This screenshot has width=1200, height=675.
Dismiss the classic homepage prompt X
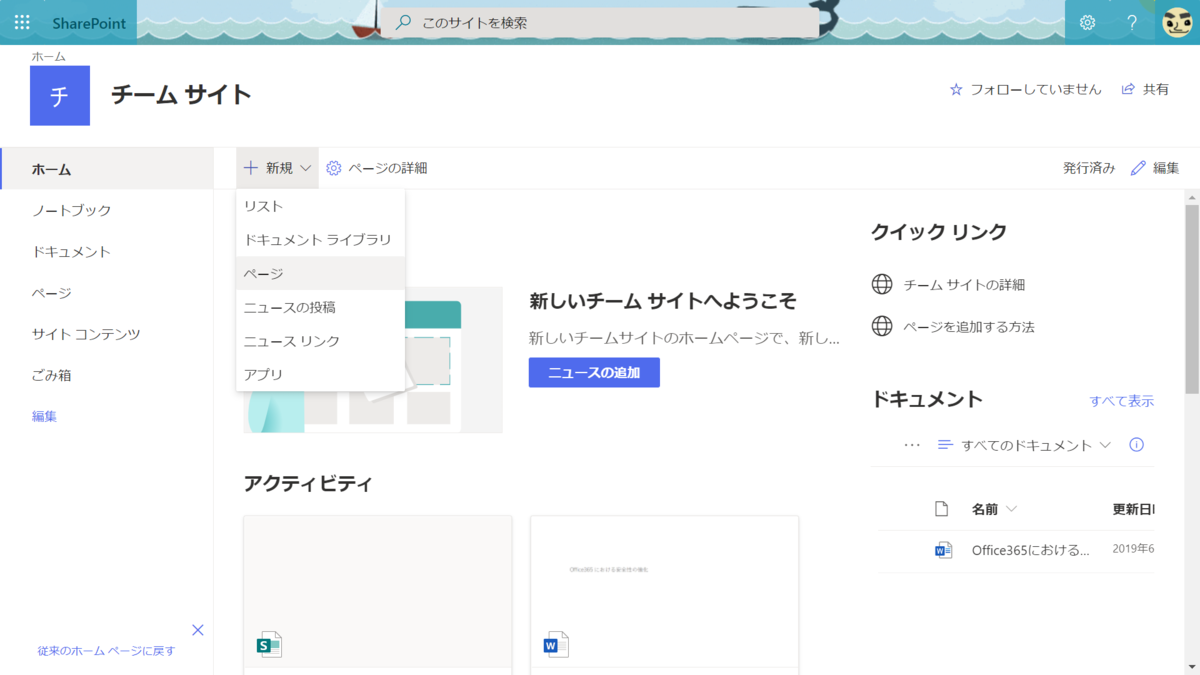coord(198,630)
